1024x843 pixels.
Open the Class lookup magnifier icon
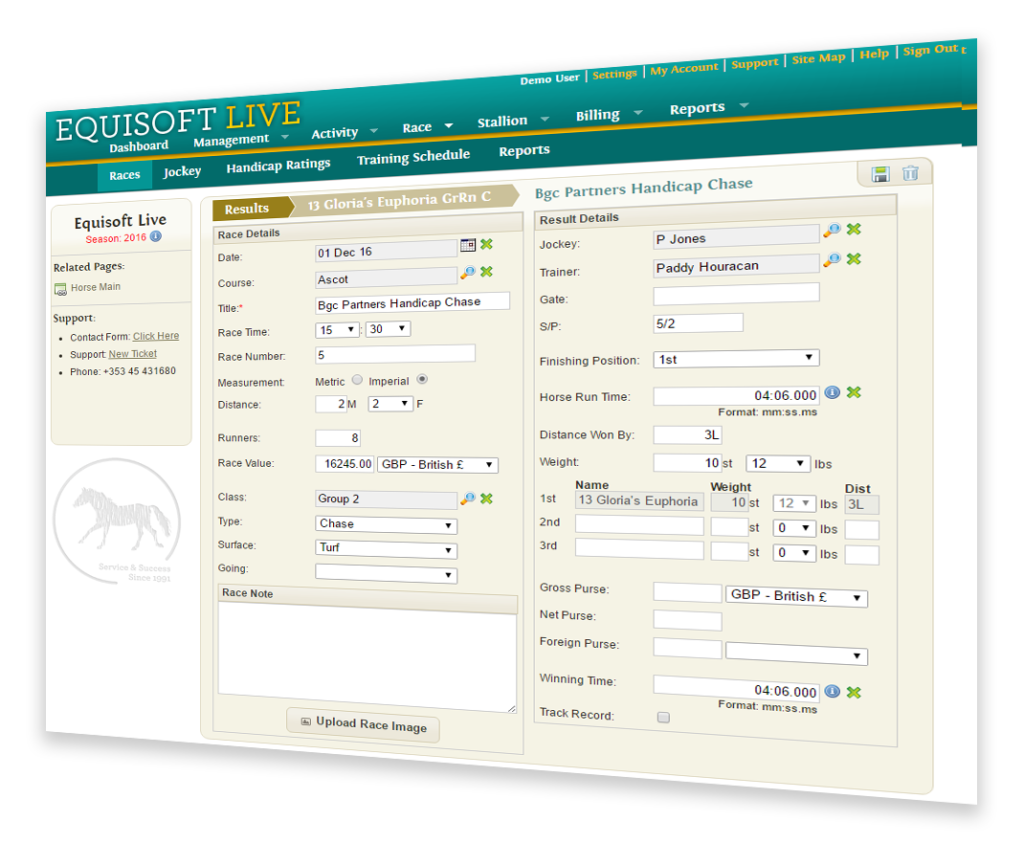pyautogui.click(x=466, y=497)
